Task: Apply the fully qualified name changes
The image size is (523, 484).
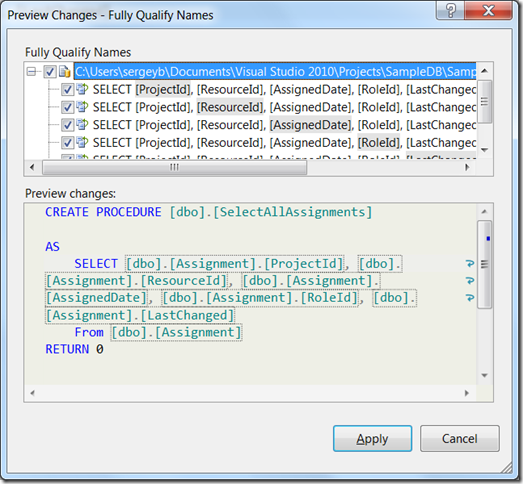Action: pos(372,439)
